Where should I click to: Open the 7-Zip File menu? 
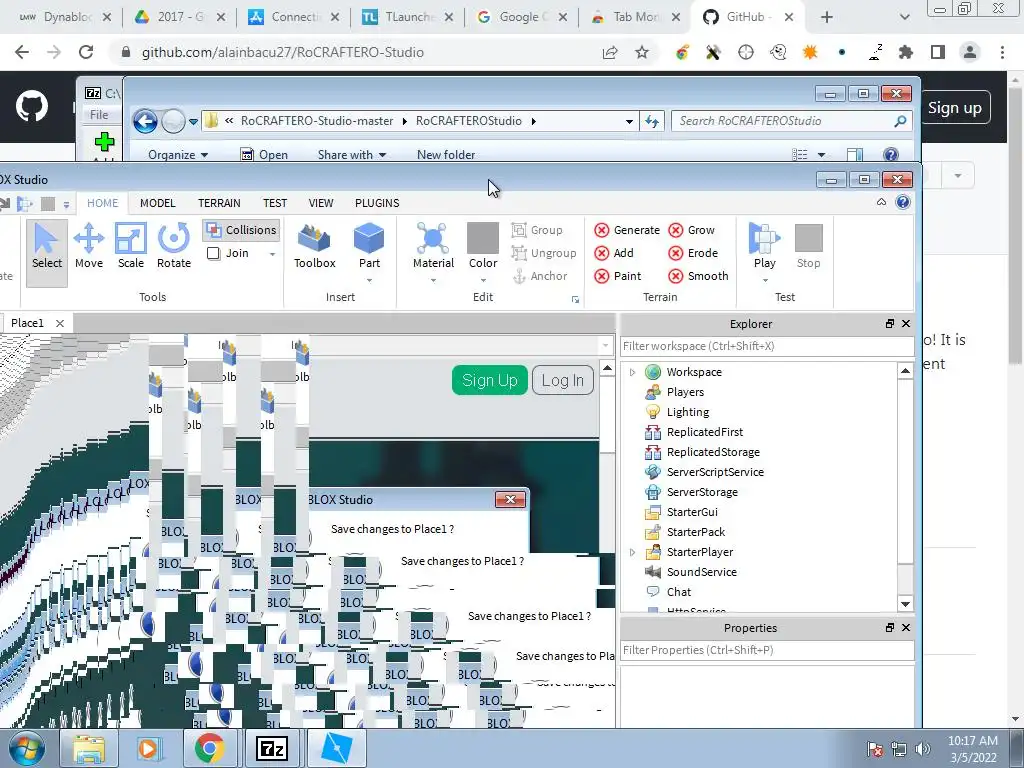(x=99, y=115)
